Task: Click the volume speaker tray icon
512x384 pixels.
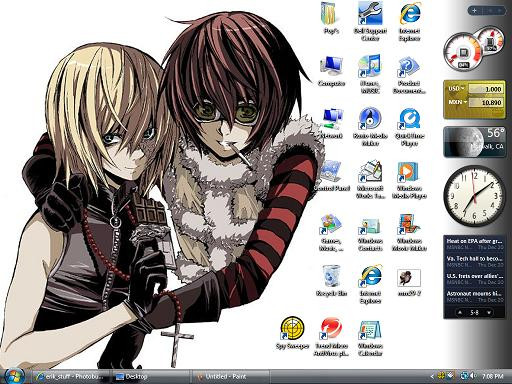Action: pos(473,376)
